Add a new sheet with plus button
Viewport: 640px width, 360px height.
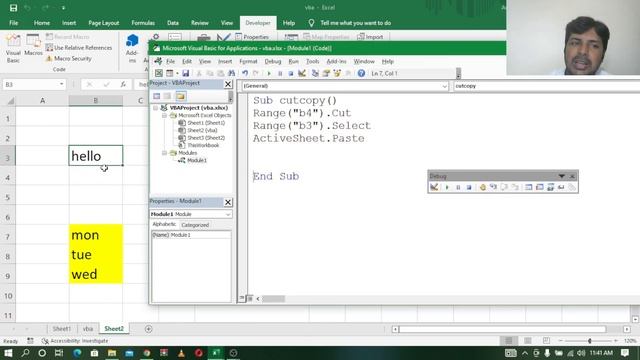(149, 329)
